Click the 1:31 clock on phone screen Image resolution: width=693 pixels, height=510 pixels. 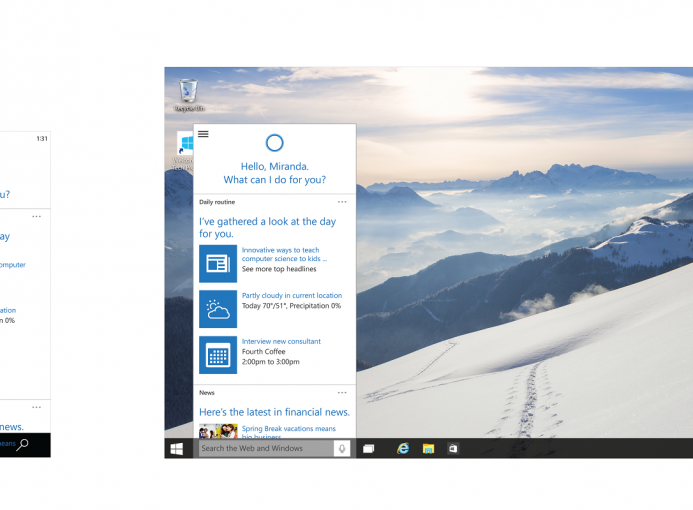[42, 139]
